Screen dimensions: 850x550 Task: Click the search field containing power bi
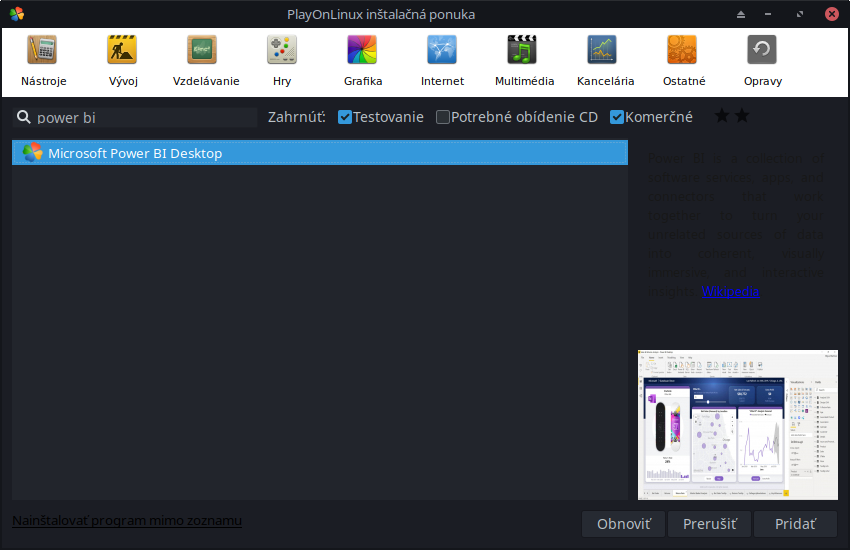pos(134,118)
